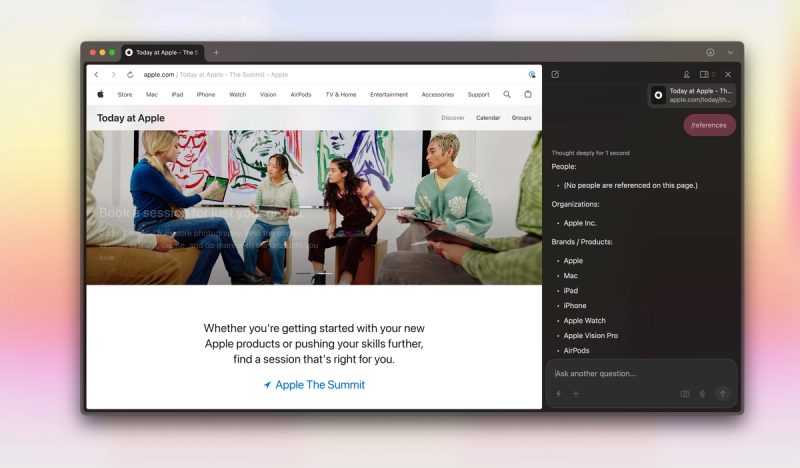Click the iPhone entry in the assistant list
The width and height of the screenshot is (800, 468).
[575, 306]
